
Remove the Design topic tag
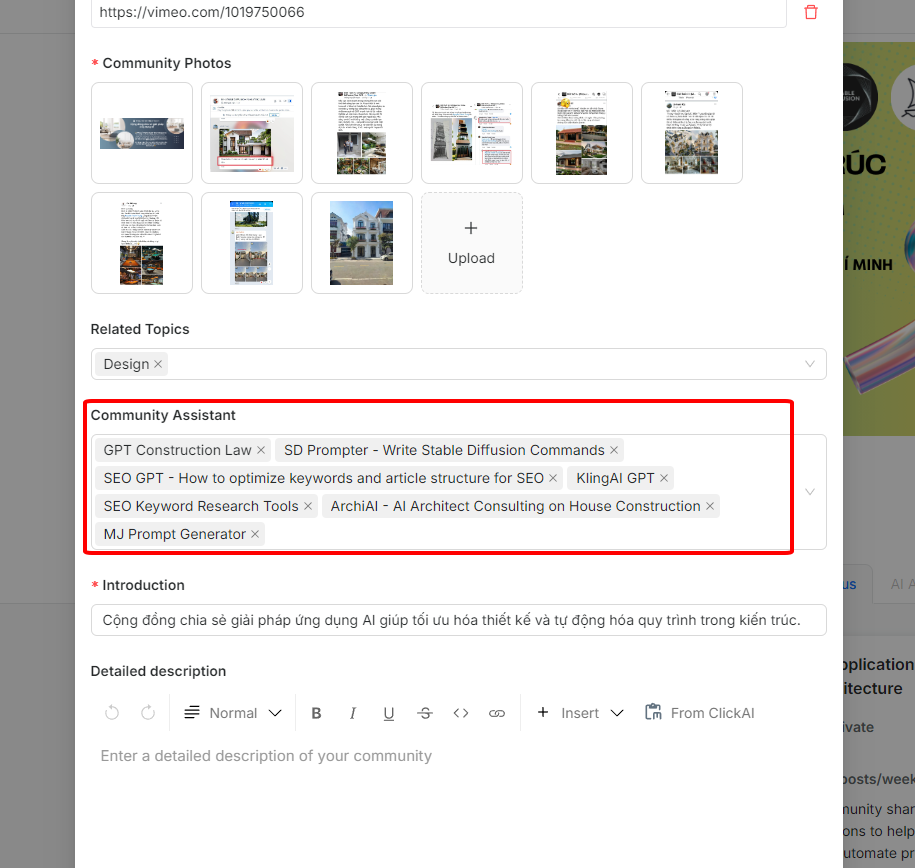click(158, 364)
